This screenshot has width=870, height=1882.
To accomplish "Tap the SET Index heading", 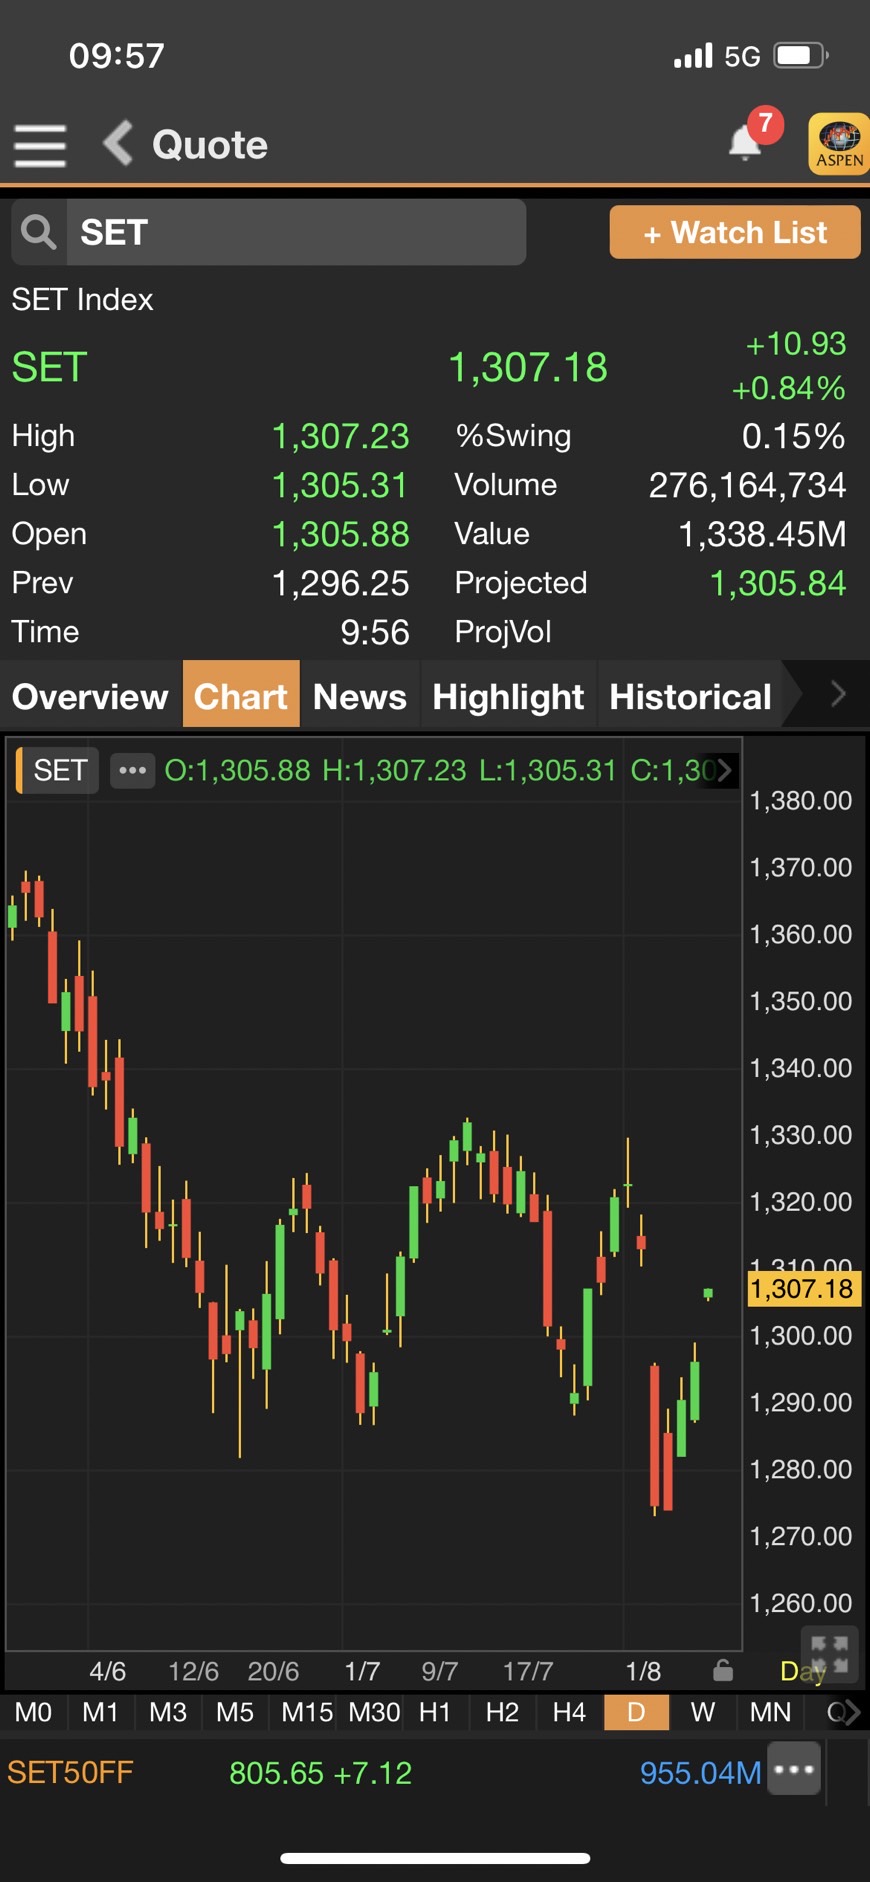I will [x=82, y=299].
